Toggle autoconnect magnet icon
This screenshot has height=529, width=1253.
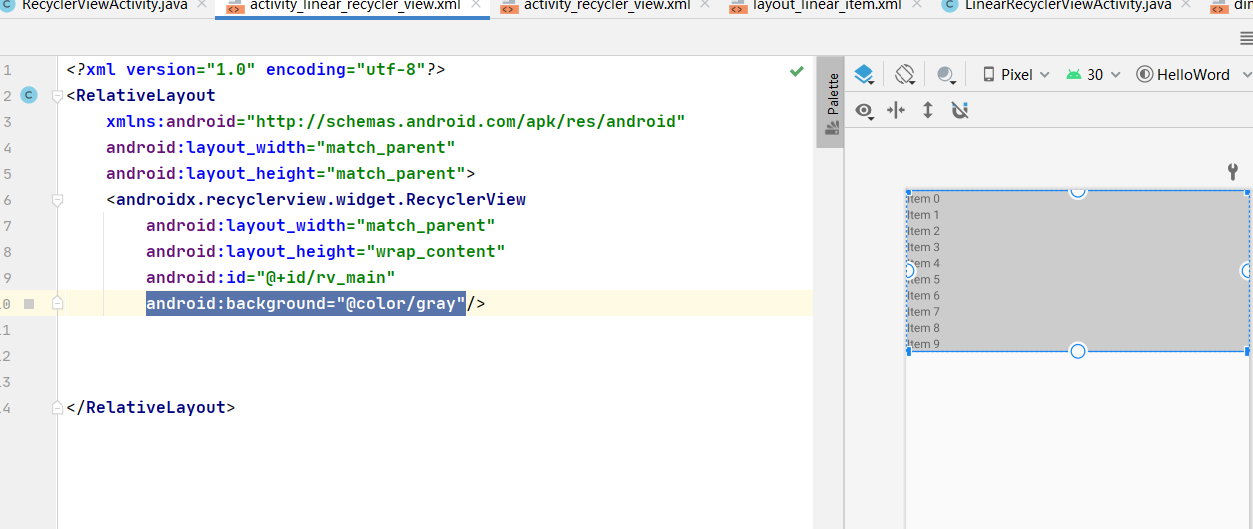coord(960,110)
